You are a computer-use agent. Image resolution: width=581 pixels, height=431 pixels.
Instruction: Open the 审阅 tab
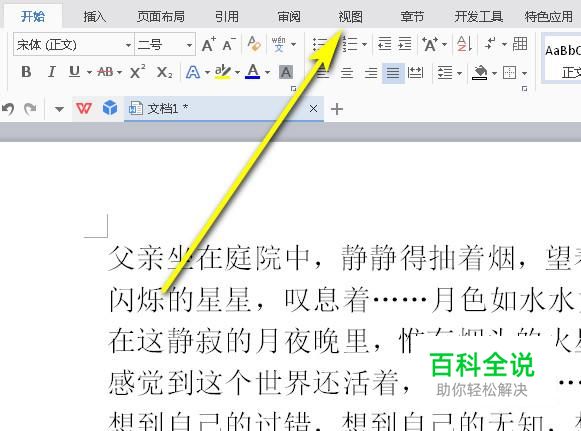click(289, 17)
